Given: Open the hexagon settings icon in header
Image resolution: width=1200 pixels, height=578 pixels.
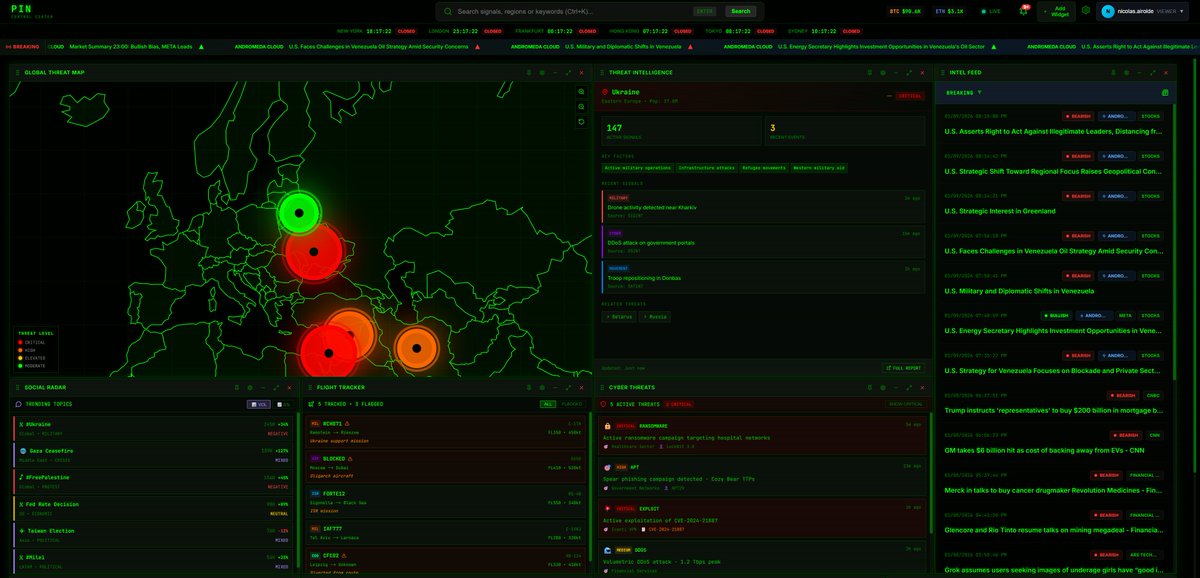Looking at the screenshot, I should [1085, 11].
